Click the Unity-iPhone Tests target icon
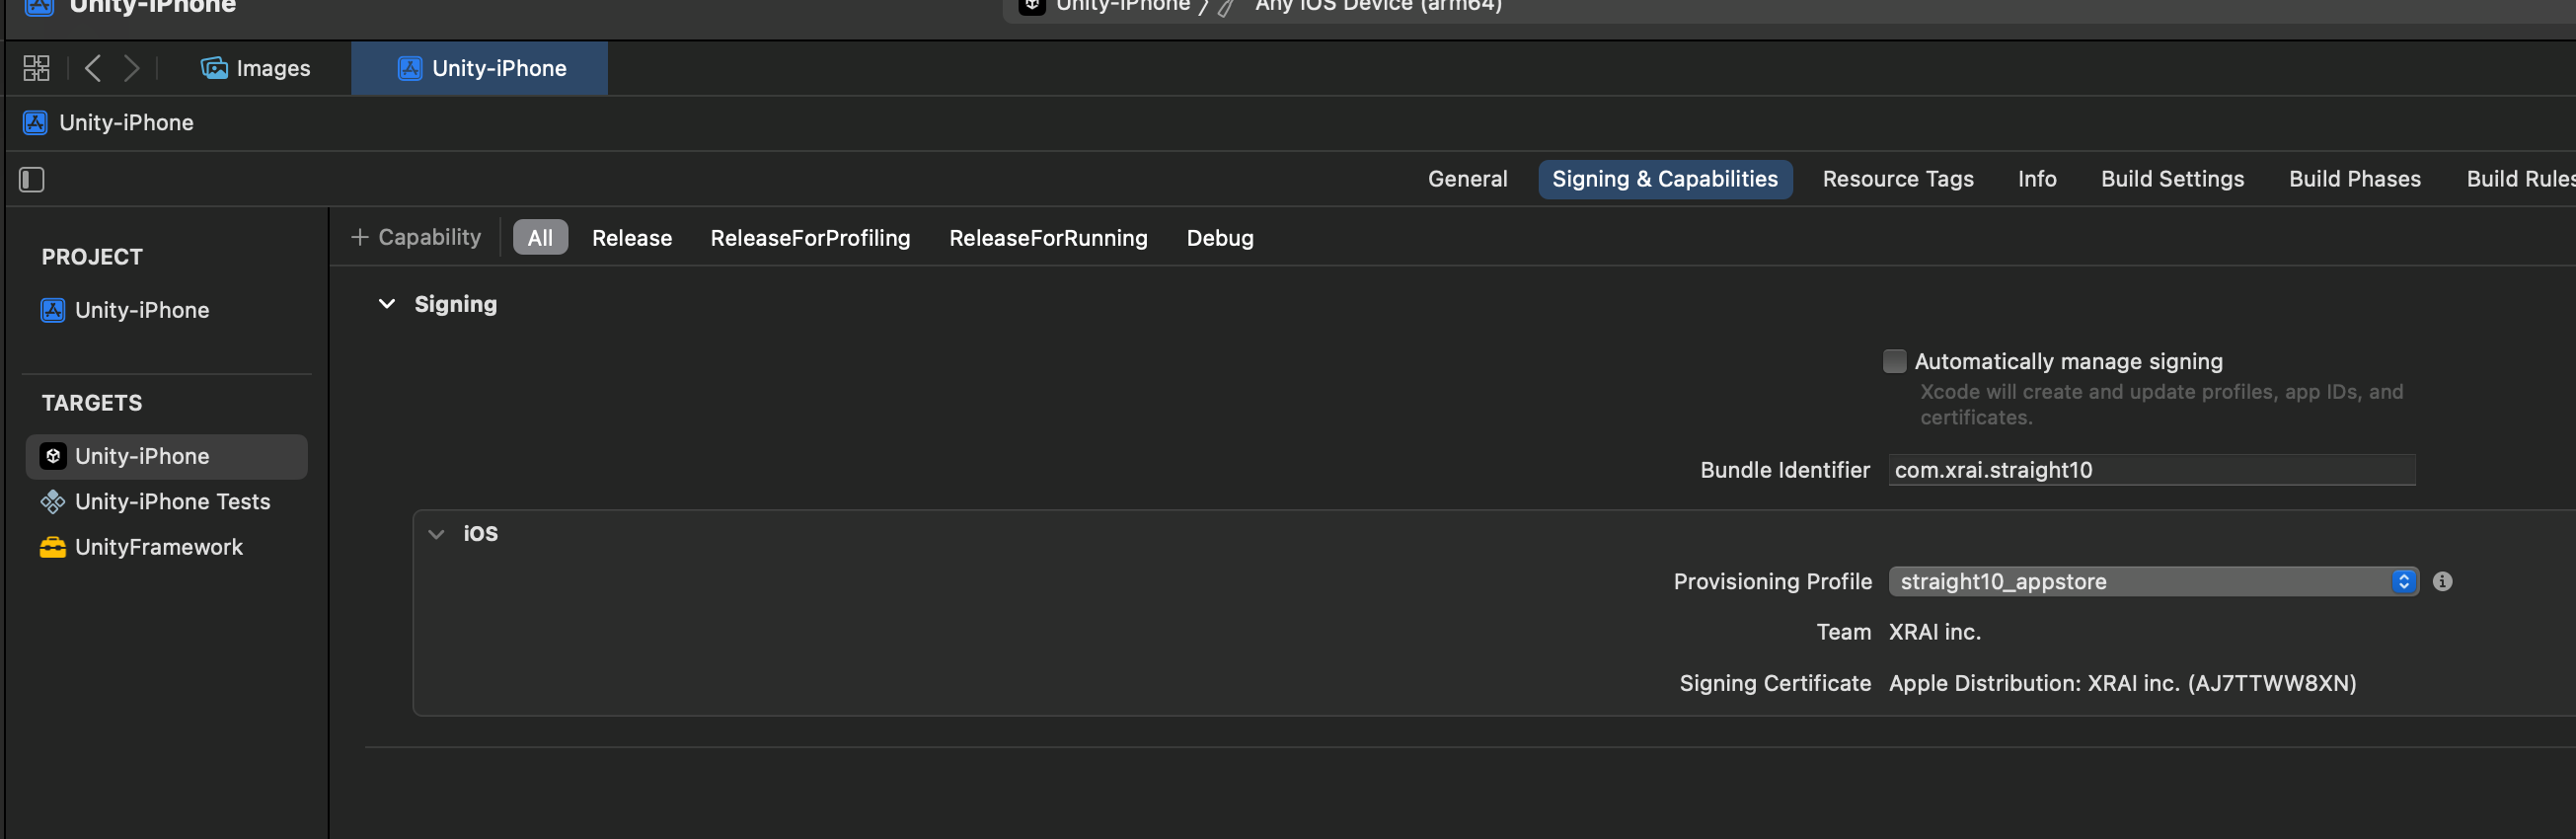 [x=53, y=502]
